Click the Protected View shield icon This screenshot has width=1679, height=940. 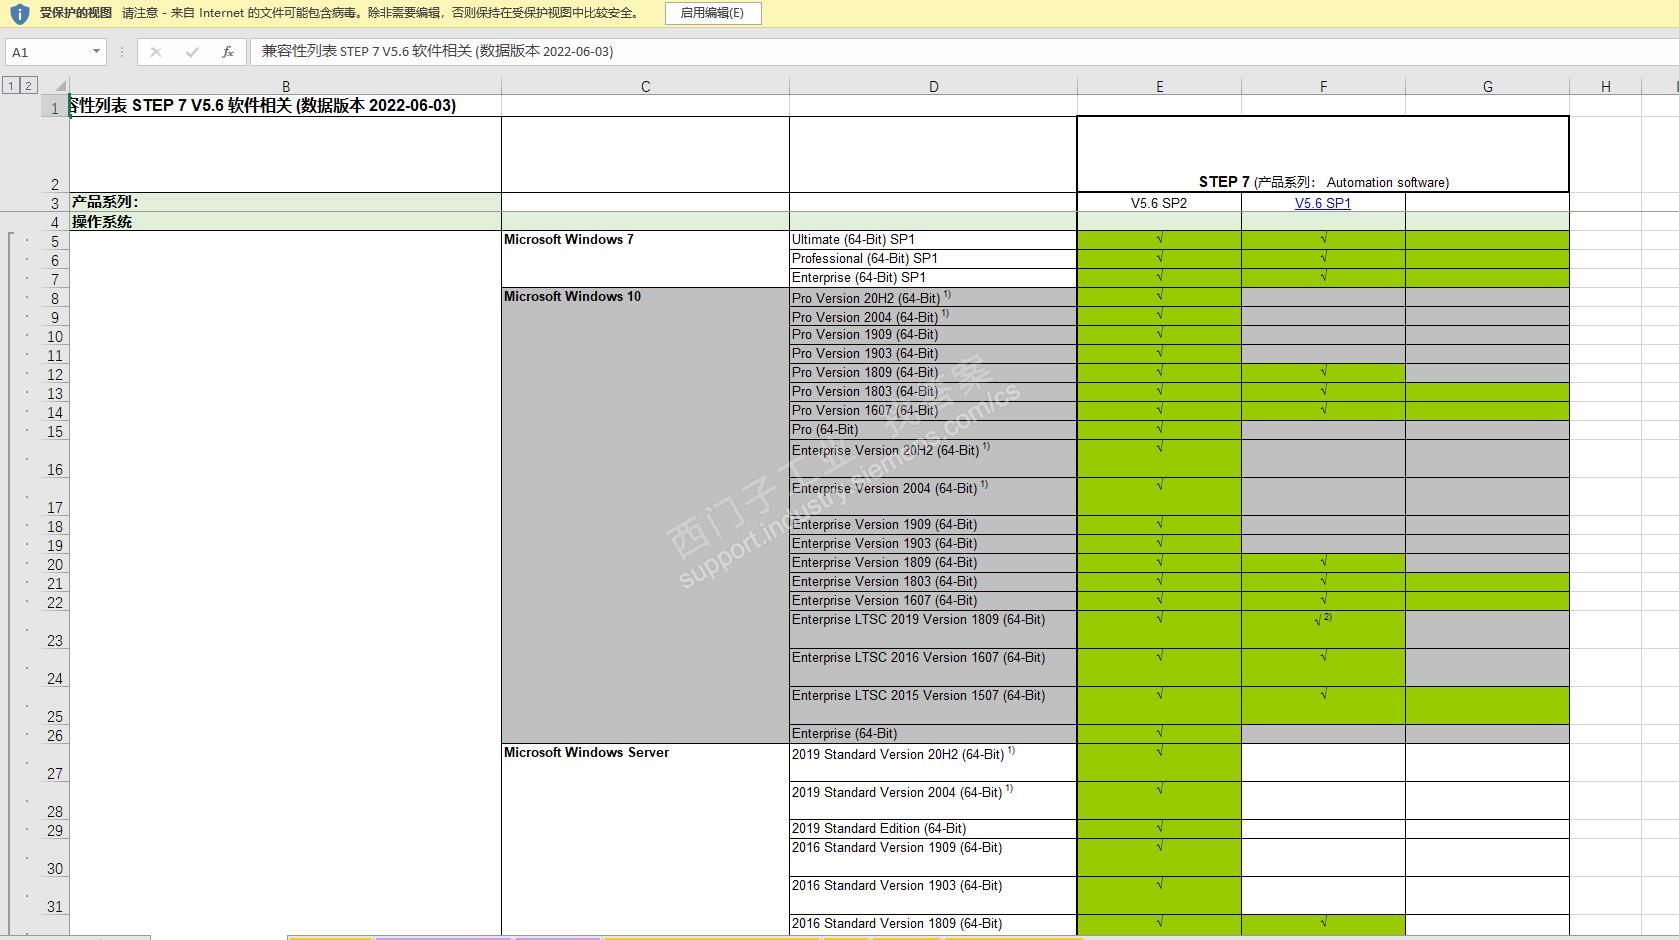pos(19,14)
